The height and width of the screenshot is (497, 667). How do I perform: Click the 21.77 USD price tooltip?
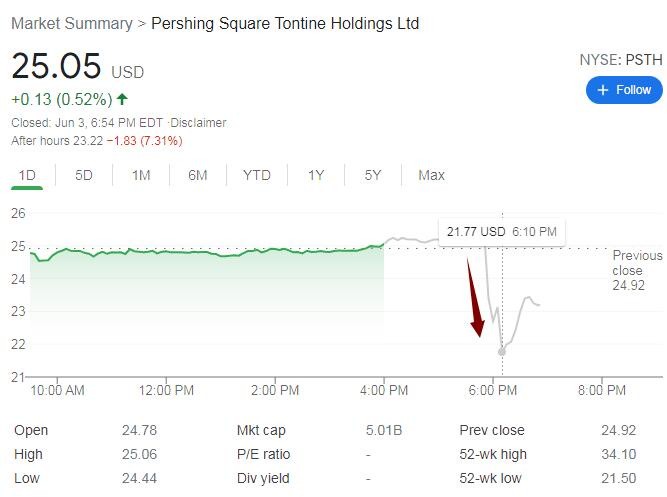(503, 232)
